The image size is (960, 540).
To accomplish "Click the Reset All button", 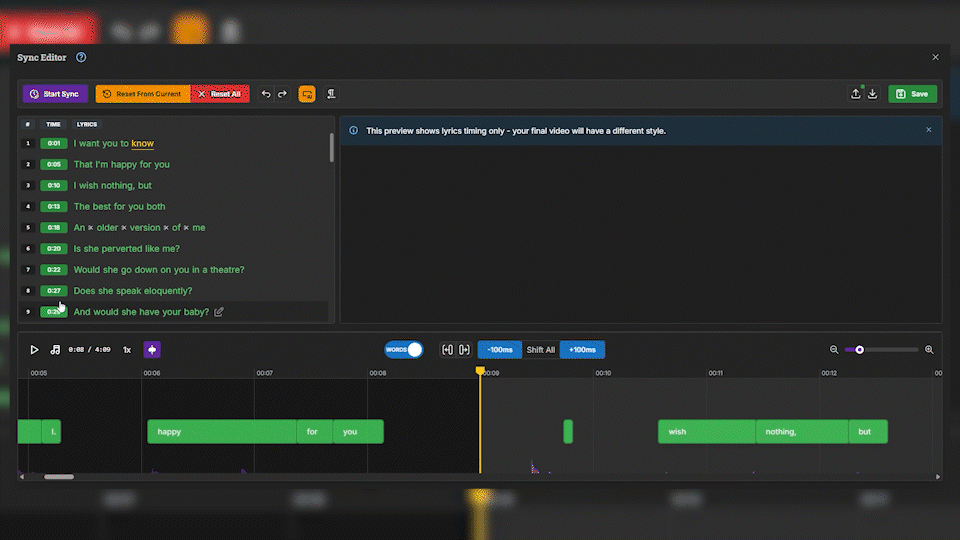I will [220, 94].
